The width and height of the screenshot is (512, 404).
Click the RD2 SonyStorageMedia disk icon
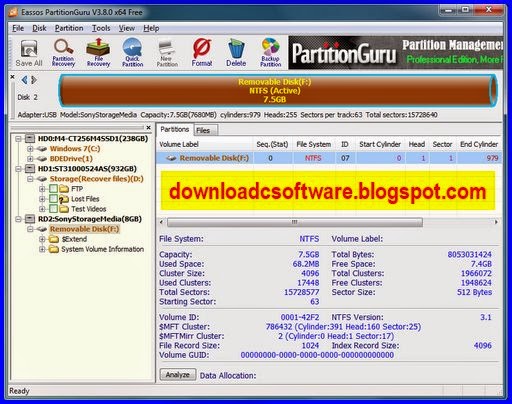(30, 219)
